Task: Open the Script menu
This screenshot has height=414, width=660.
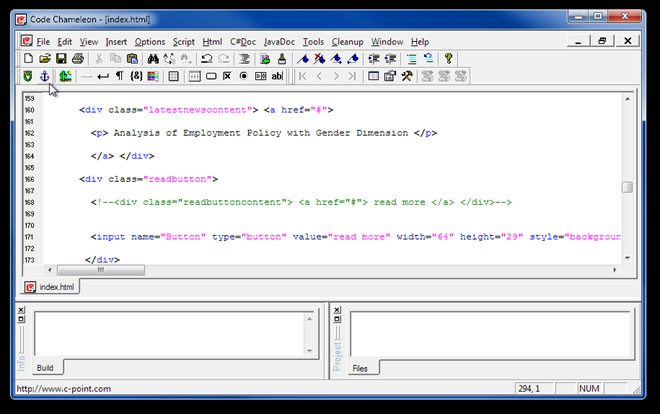Action: [x=184, y=42]
